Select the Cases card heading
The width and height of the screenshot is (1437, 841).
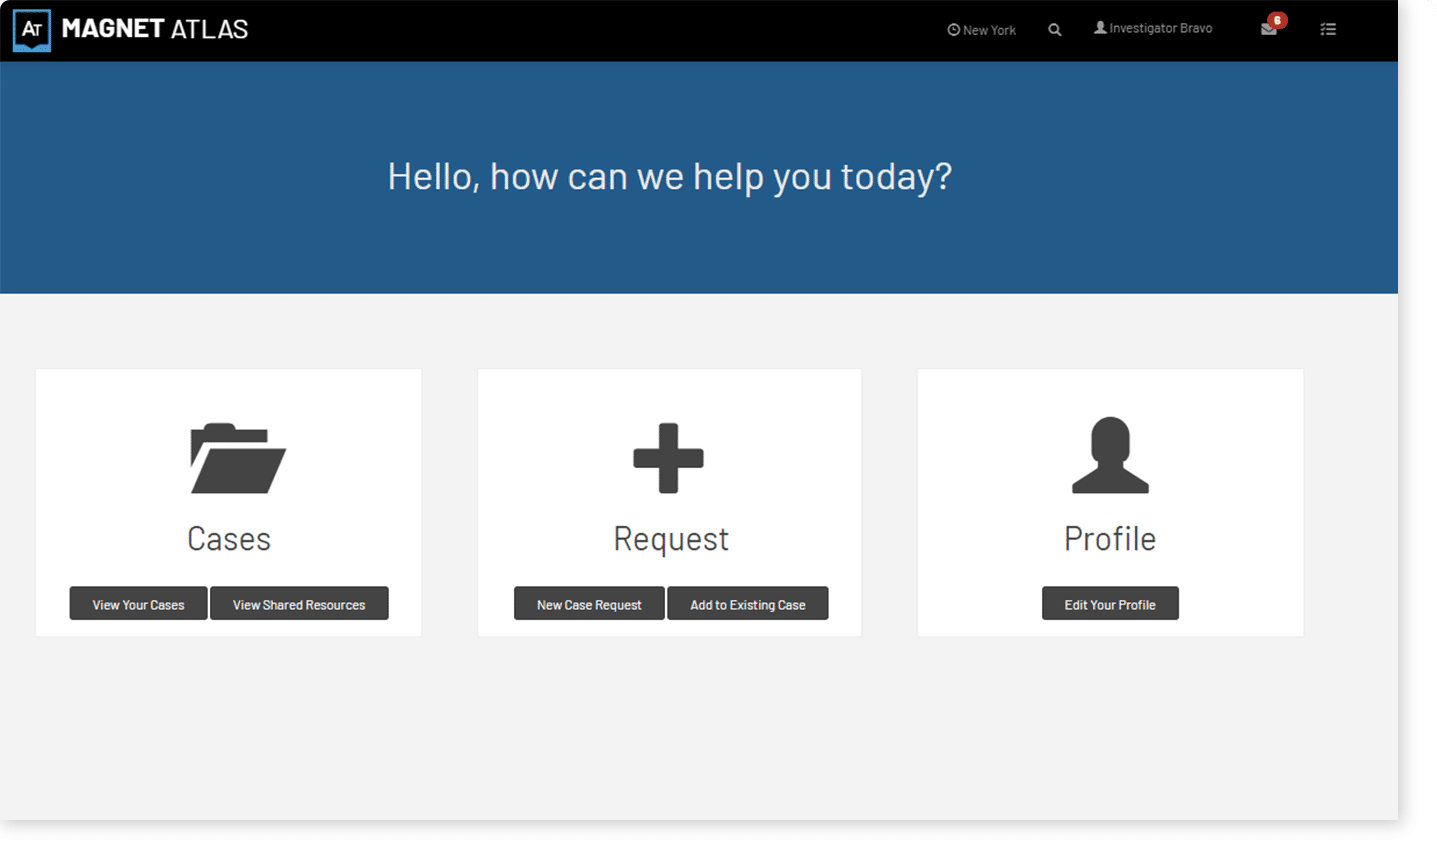229,539
